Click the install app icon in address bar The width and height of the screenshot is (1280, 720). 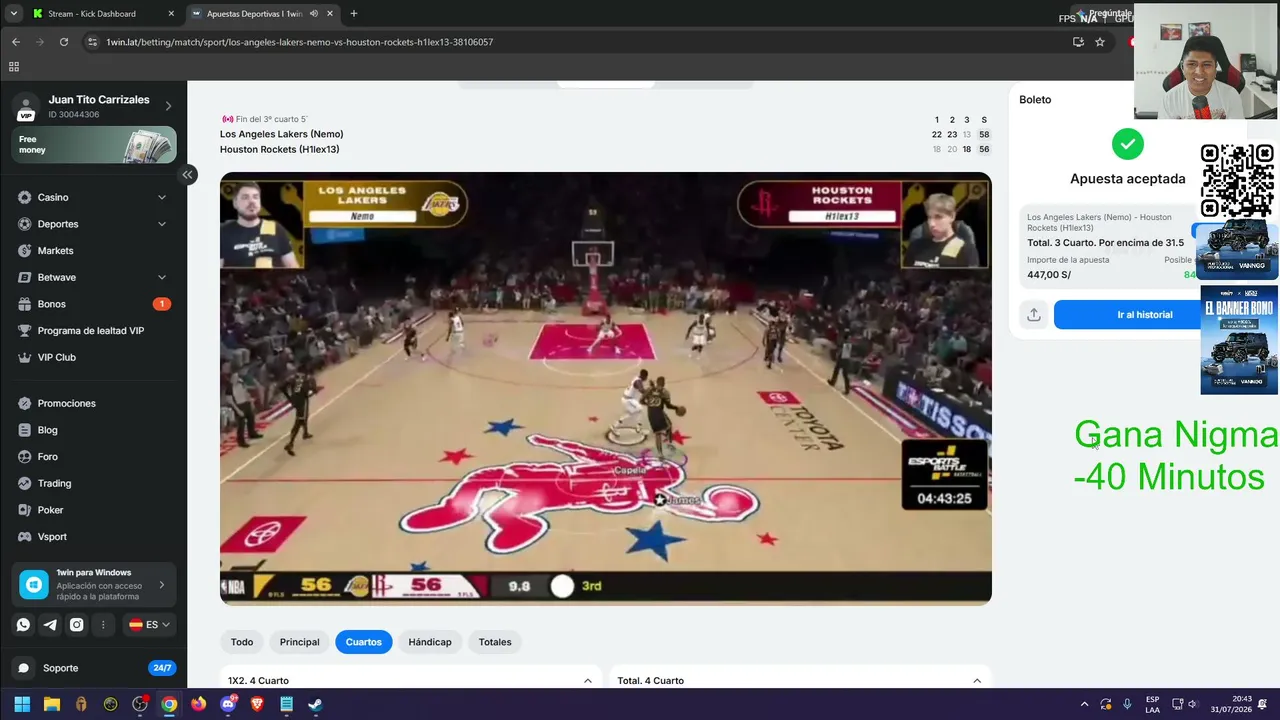pyautogui.click(x=1078, y=42)
